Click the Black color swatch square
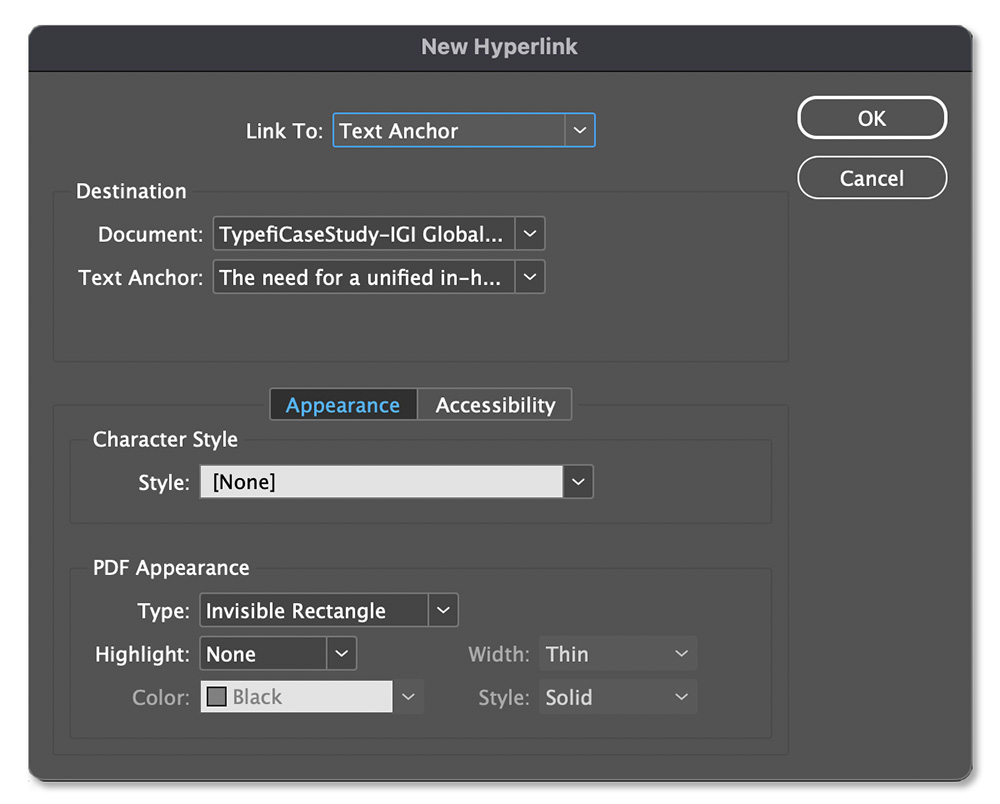Image resolution: width=1000 pixels, height=804 pixels. 217,697
